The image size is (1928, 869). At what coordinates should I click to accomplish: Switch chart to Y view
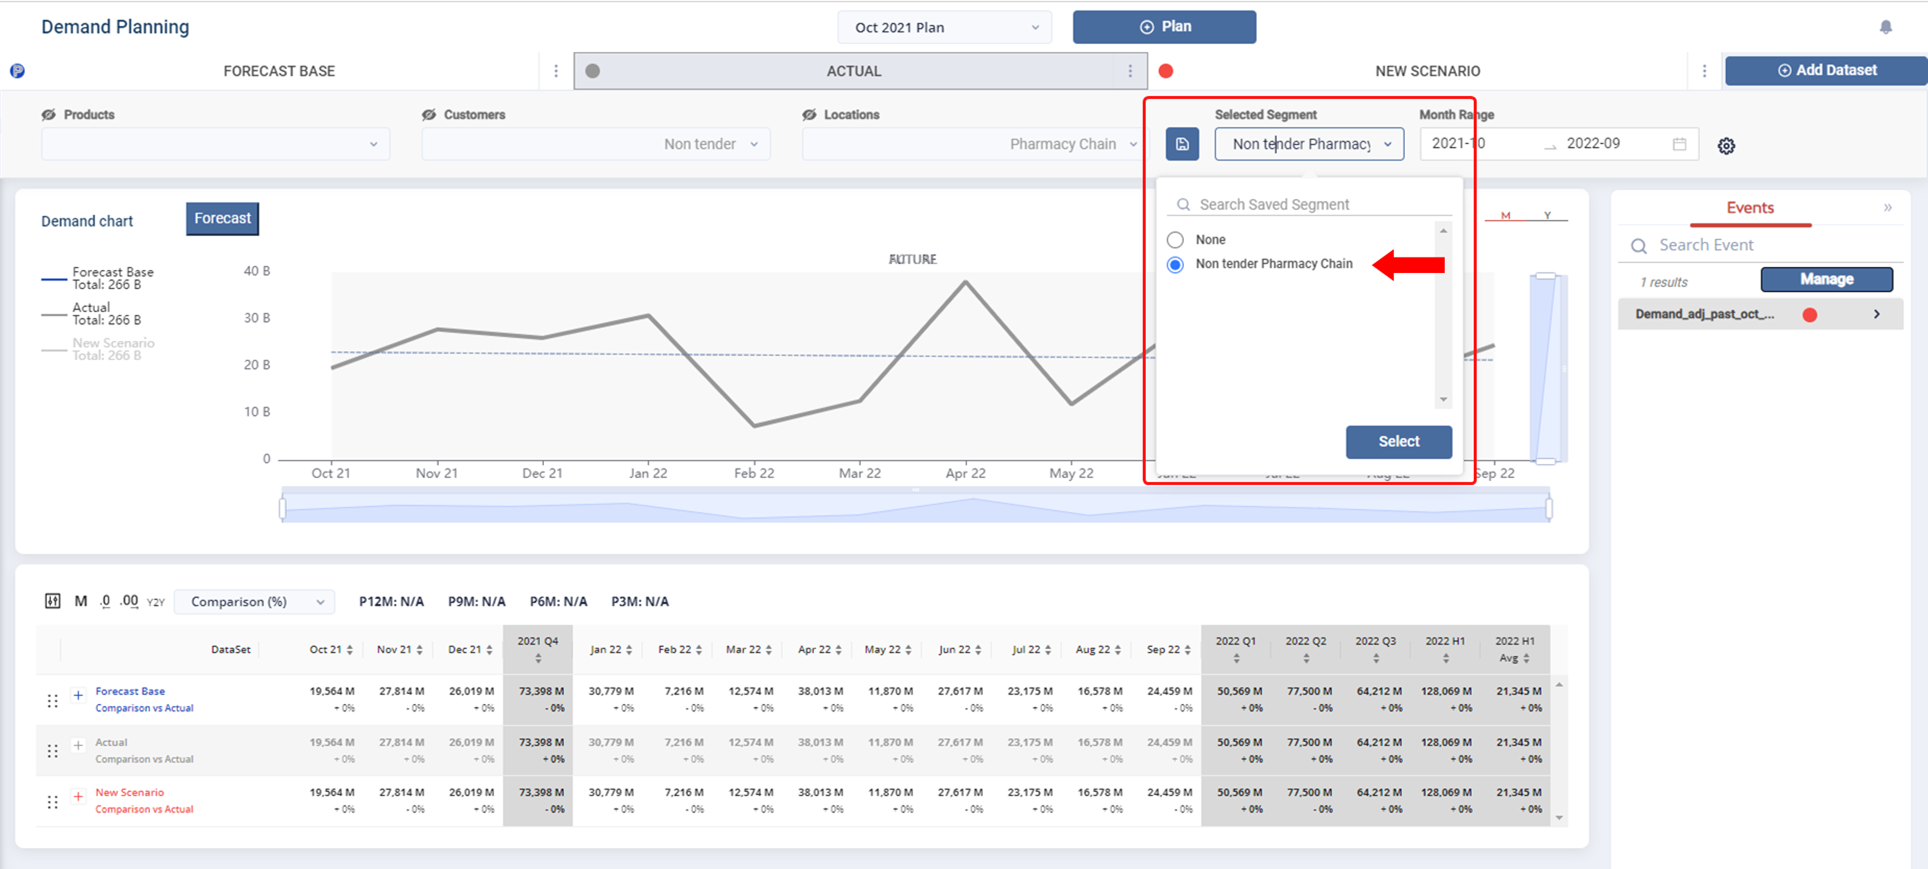coord(1548,215)
